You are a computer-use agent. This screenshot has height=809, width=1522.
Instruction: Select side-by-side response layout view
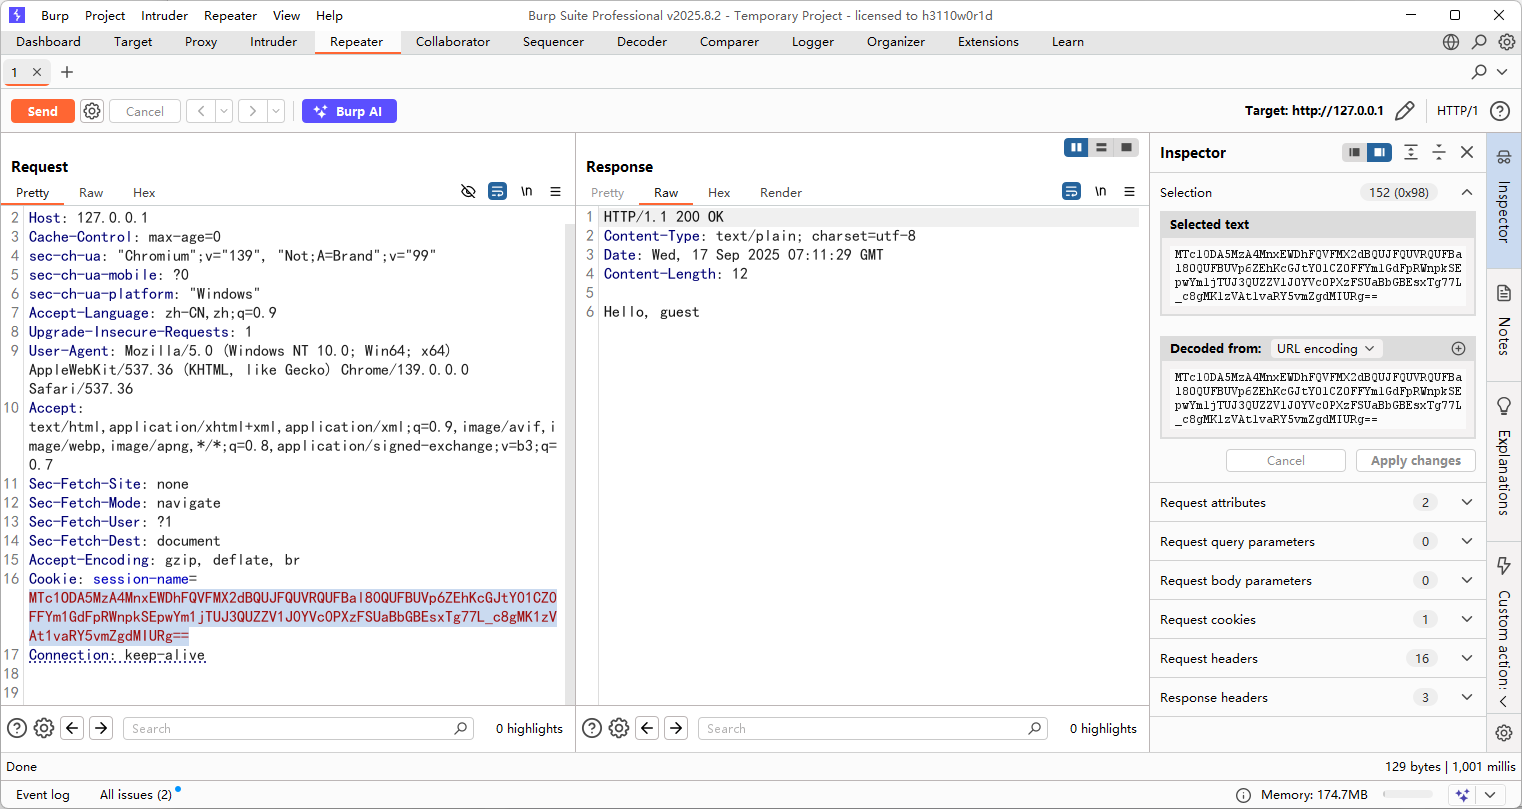click(1076, 148)
